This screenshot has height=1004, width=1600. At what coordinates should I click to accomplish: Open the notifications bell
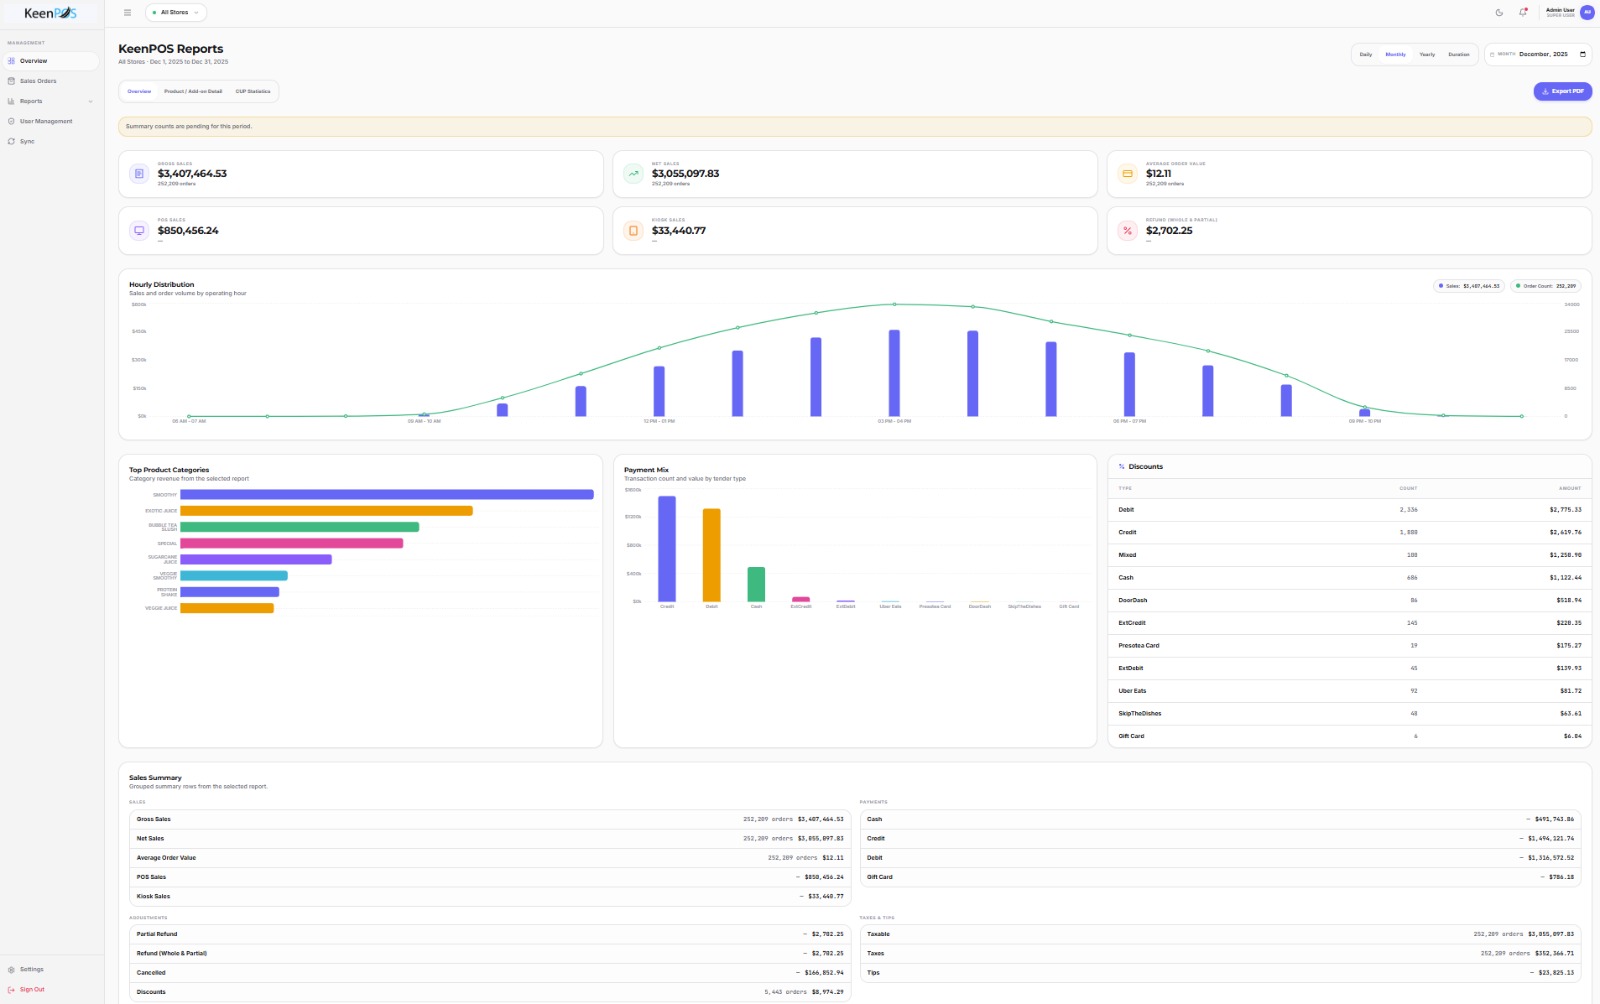click(x=1523, y=13)
